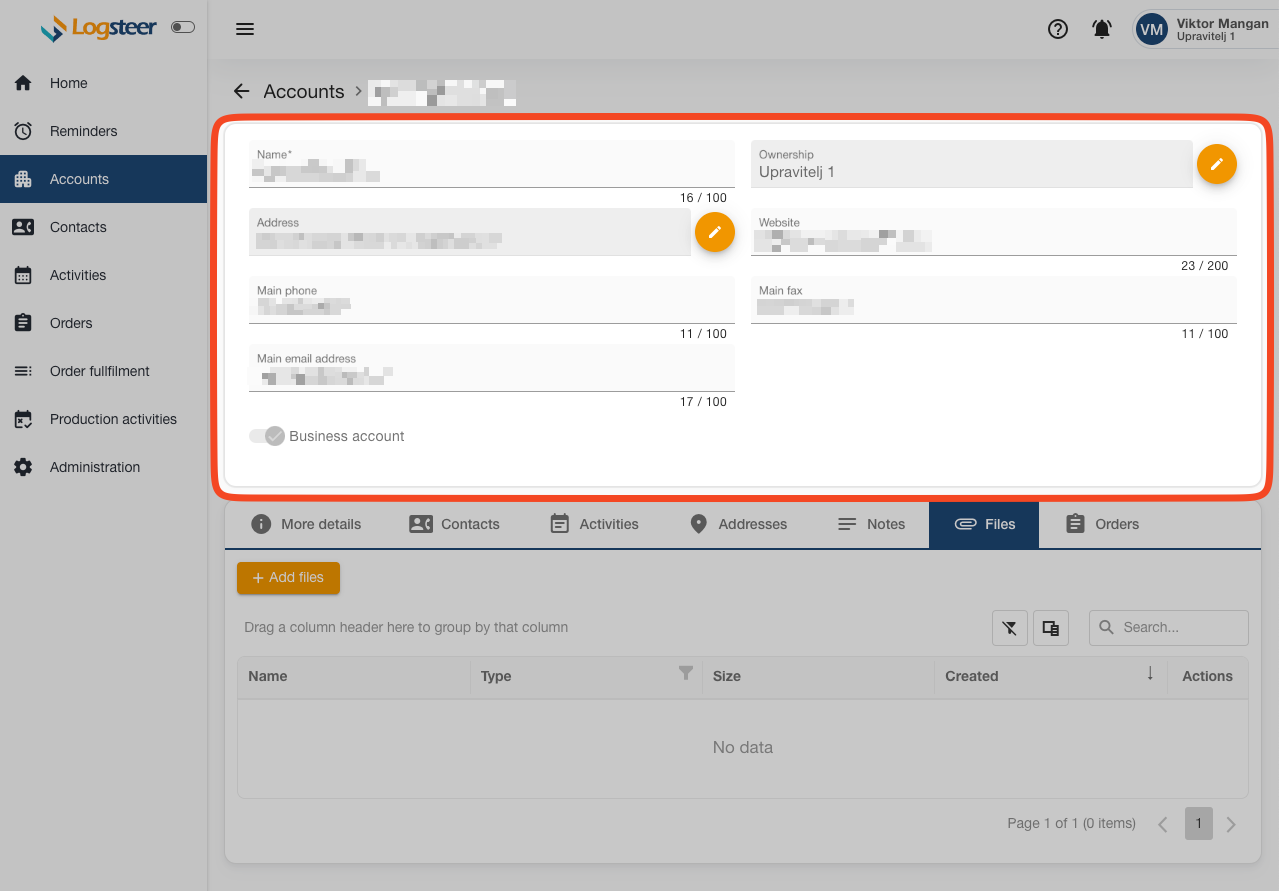Go to Reminders in the sidebar
1279x891 pixels.
tap(83, 131)
